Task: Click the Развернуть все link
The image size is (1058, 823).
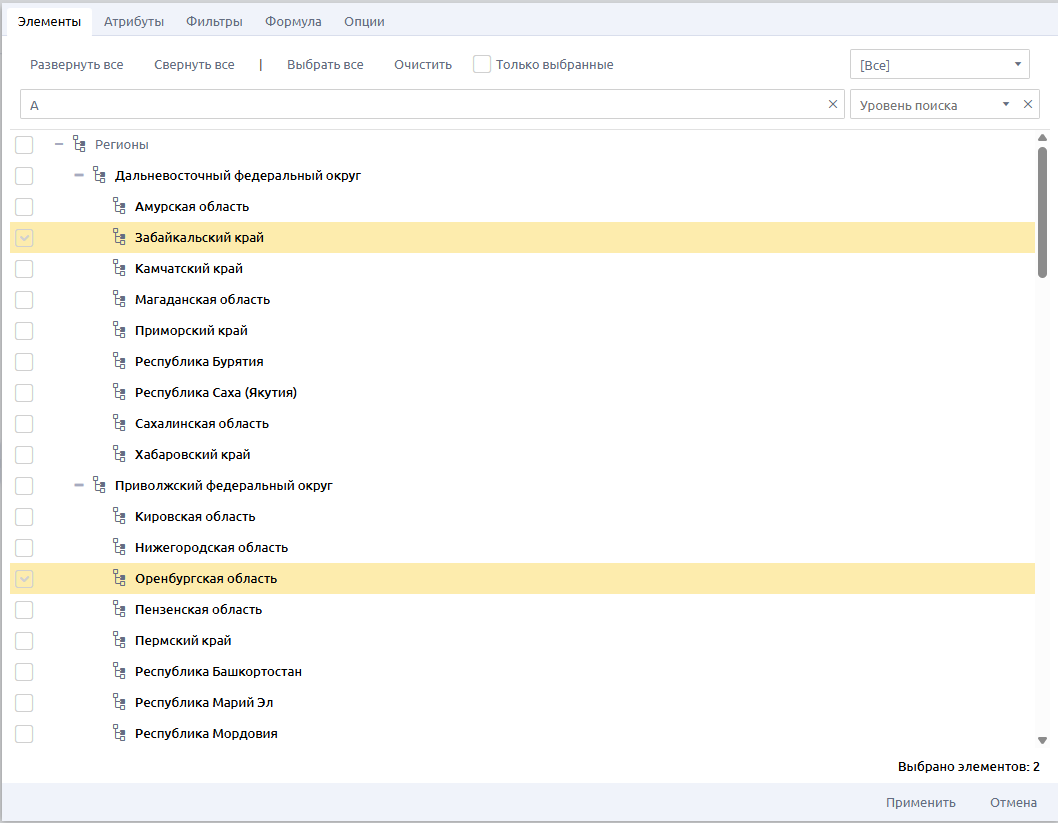Action: pyautogui.click(x=77, y=65)
